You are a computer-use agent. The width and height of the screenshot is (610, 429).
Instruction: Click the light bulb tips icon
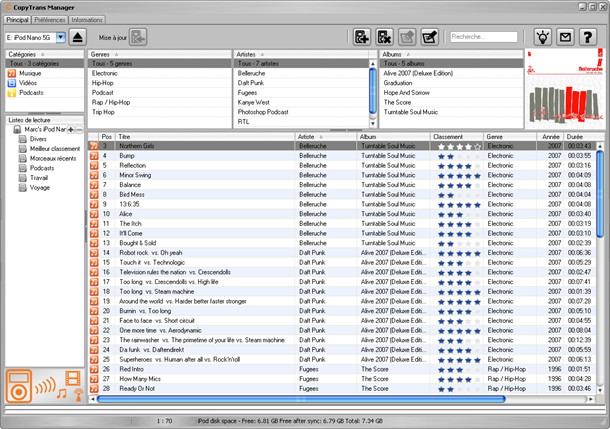[x=543, y=37]
